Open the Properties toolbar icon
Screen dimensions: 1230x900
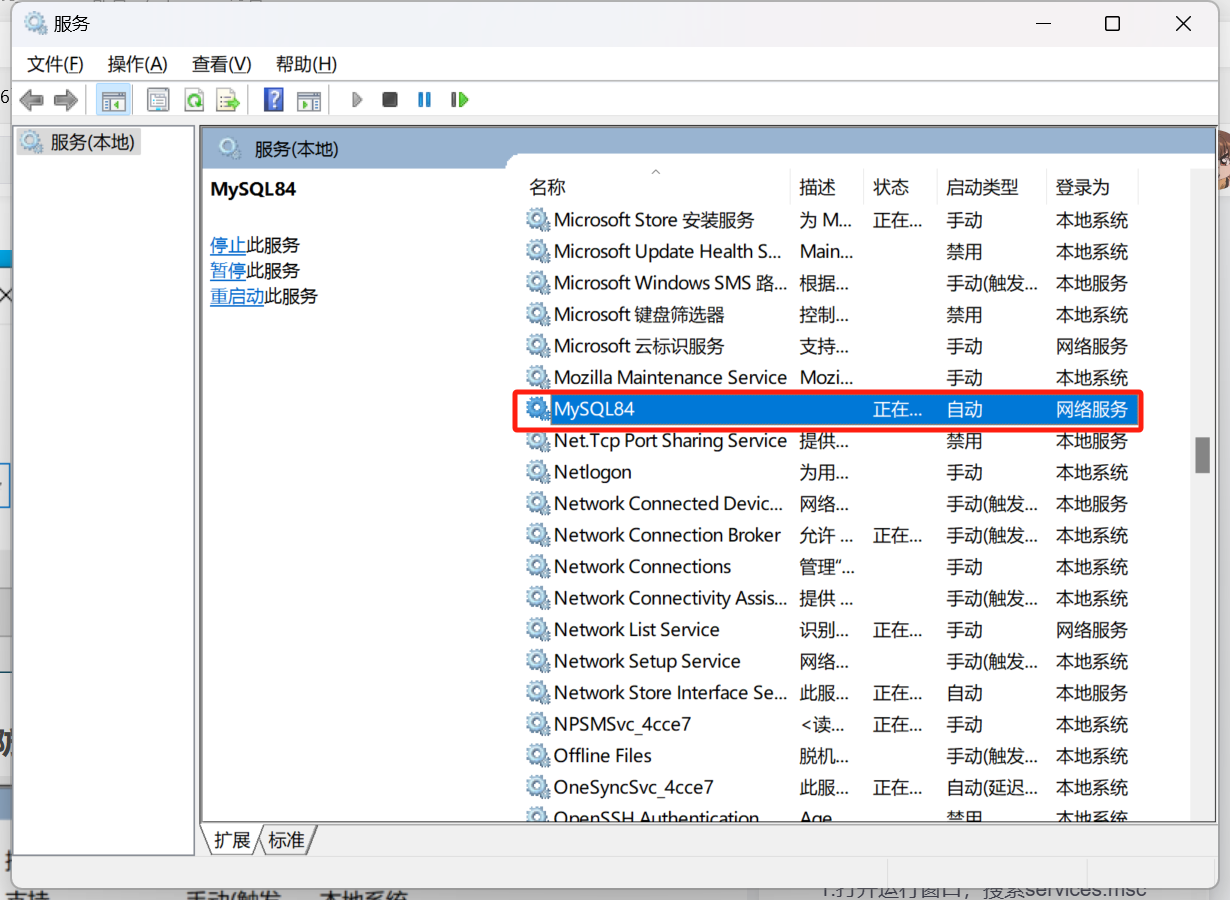click(158, 100)
